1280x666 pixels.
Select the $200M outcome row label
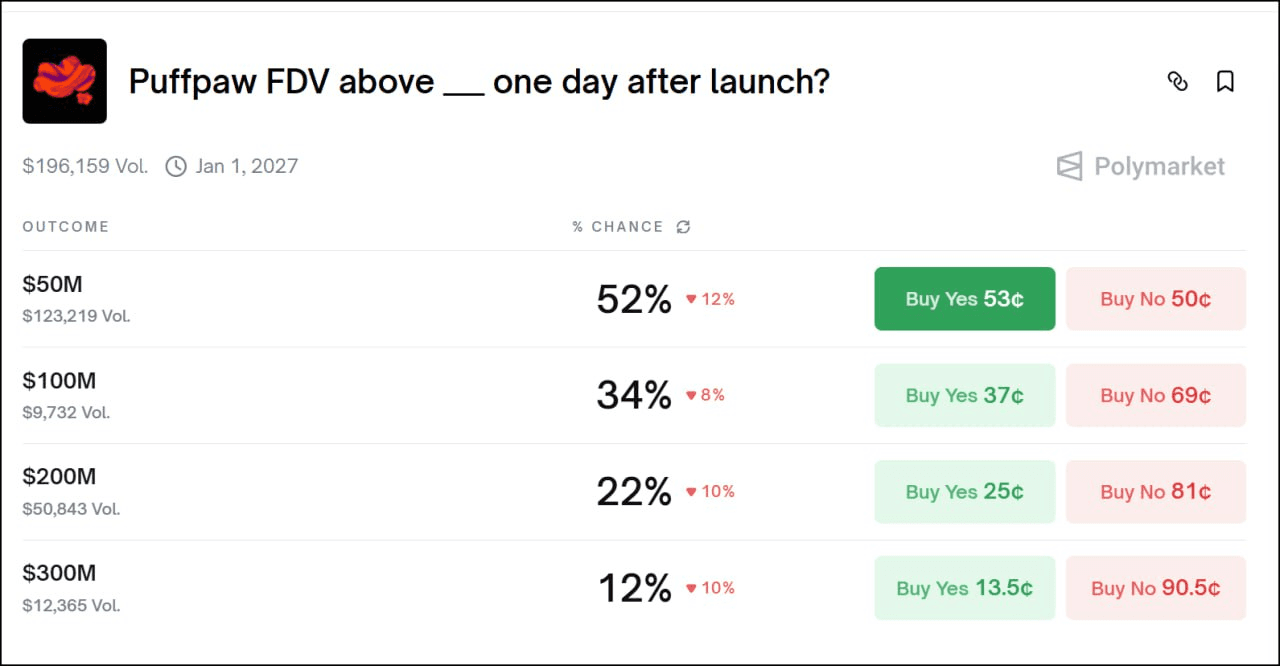[59, 477]
